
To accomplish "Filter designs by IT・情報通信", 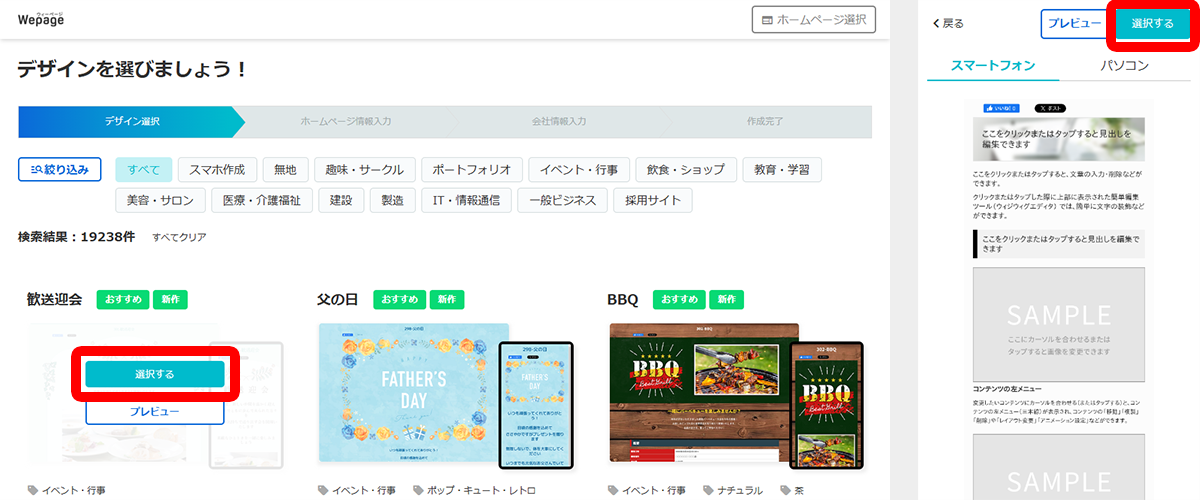I will point(467,201).
